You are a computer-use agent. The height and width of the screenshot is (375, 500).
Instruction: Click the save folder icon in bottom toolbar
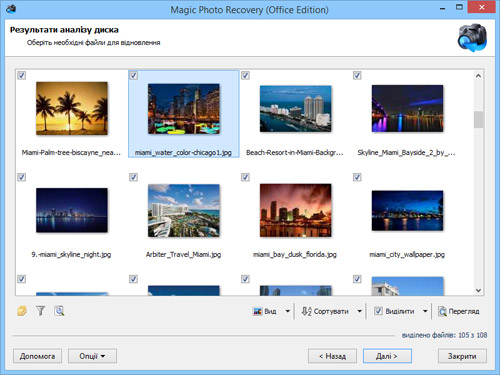point(22,311)
